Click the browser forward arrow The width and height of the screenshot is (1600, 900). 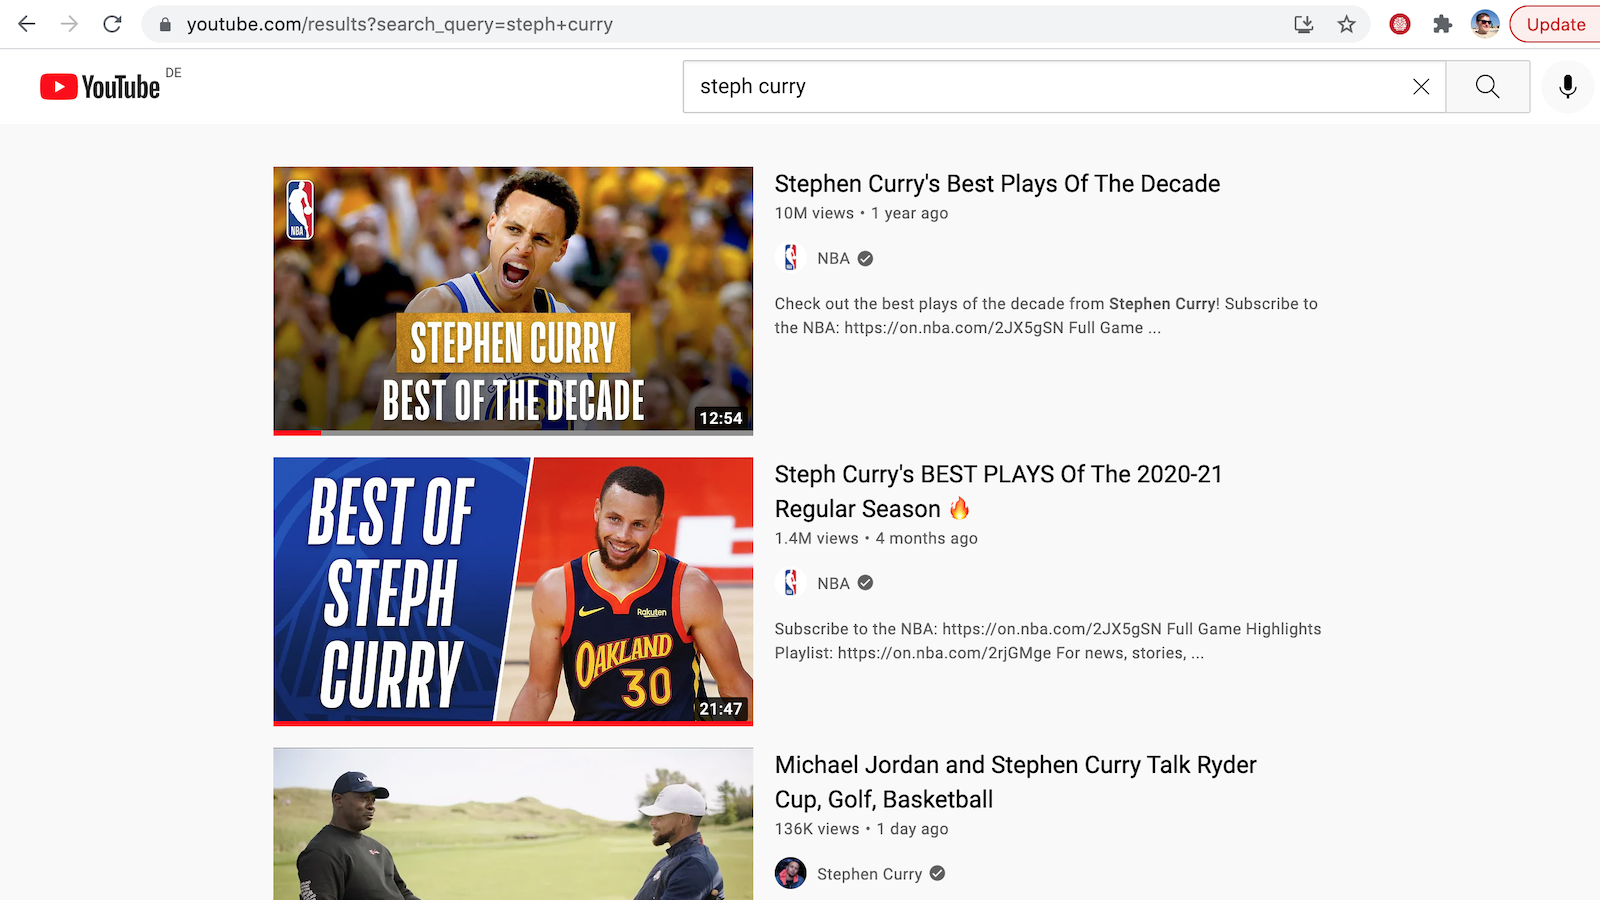[69, 24]
